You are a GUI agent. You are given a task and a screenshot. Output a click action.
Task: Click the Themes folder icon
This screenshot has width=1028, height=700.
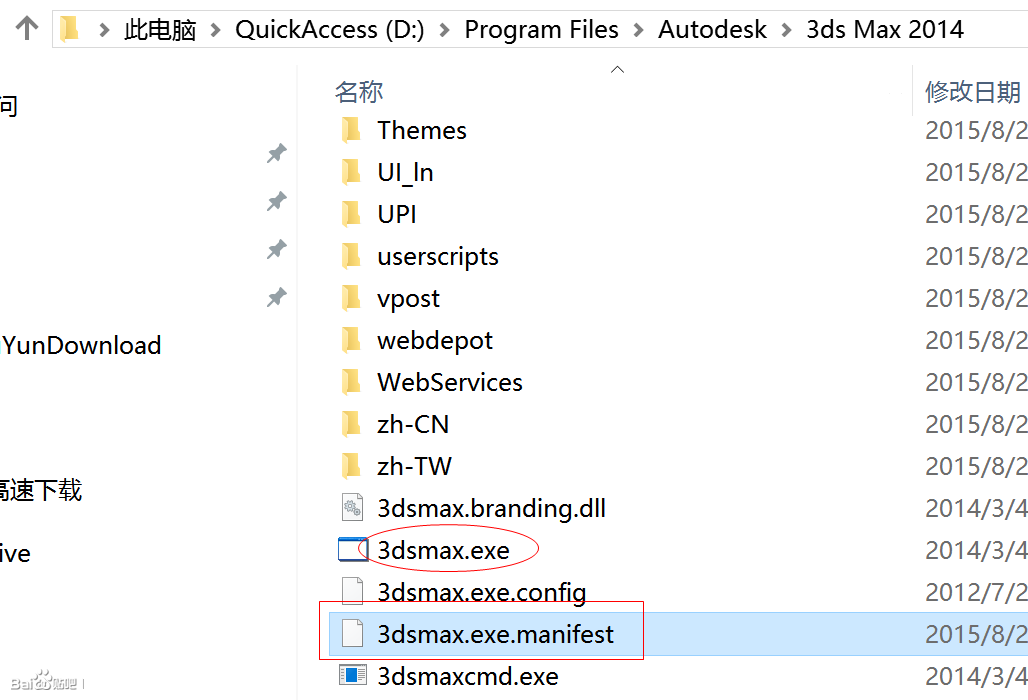pos(351,130)
